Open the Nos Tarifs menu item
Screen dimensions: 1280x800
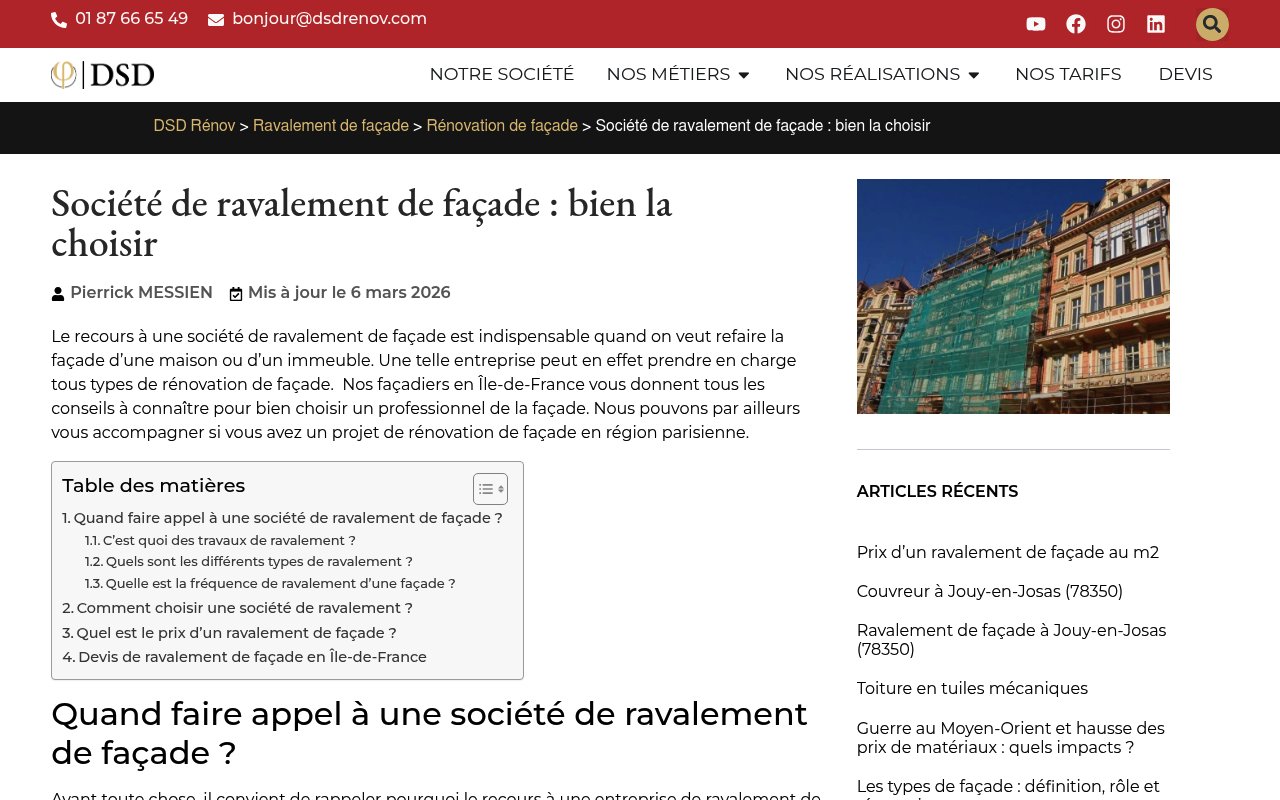pyautogui.click(x=1068, y=74)
